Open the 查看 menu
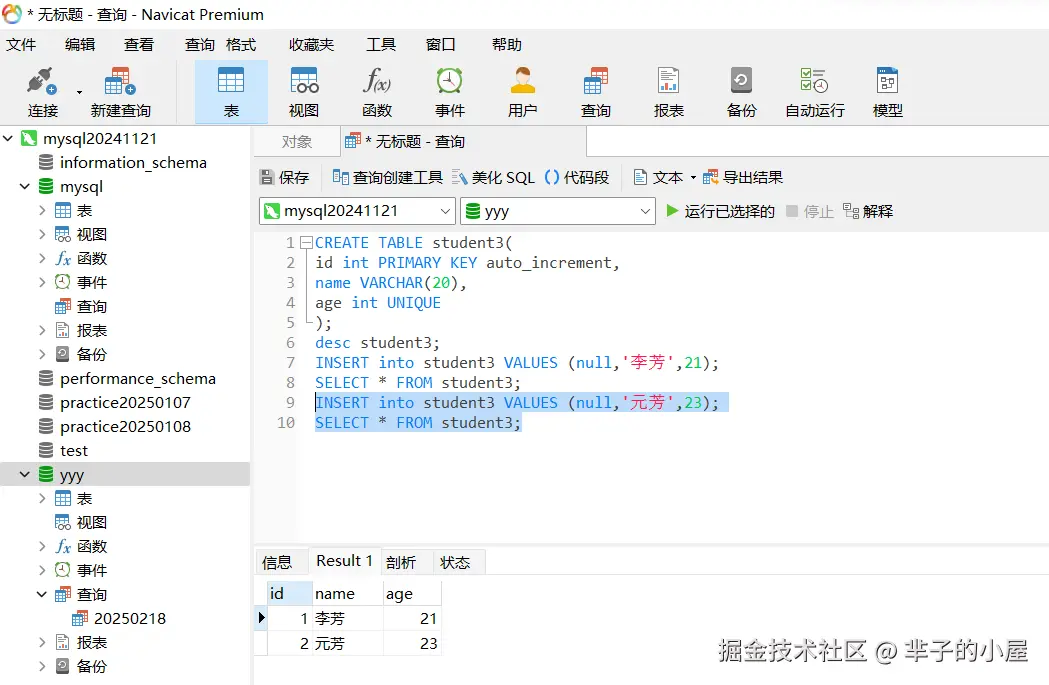This screenshot has width=1049, height=685. click(138, 45)
